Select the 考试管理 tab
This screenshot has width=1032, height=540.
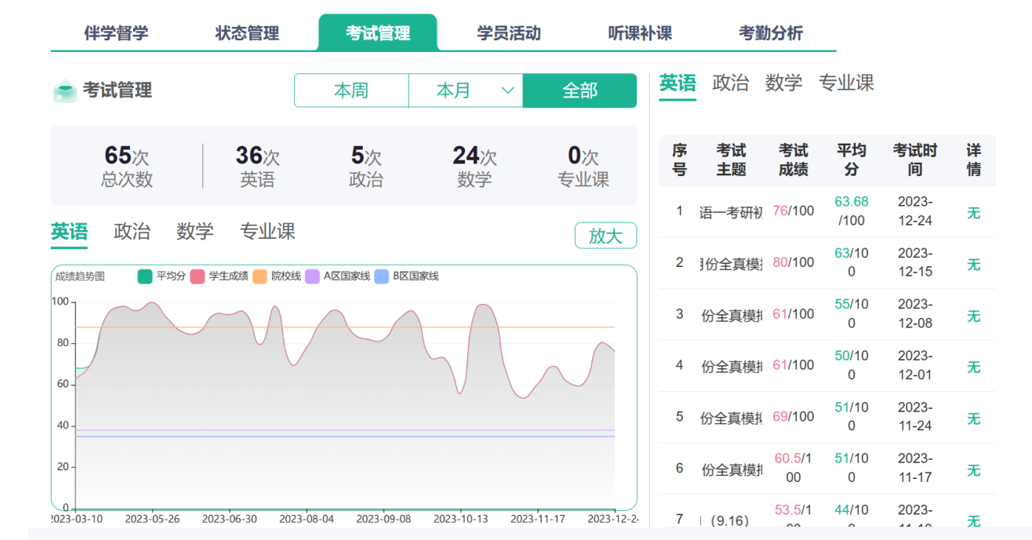pos(378,33)
